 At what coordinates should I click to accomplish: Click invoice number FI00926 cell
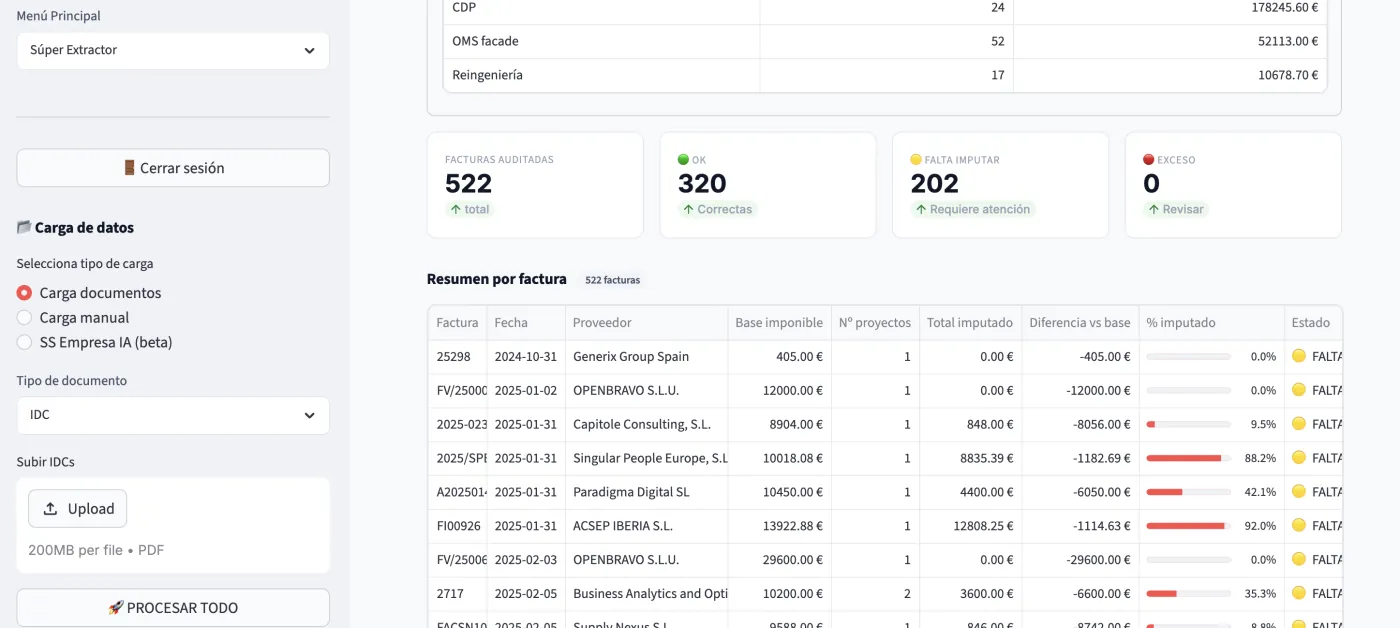457,526
